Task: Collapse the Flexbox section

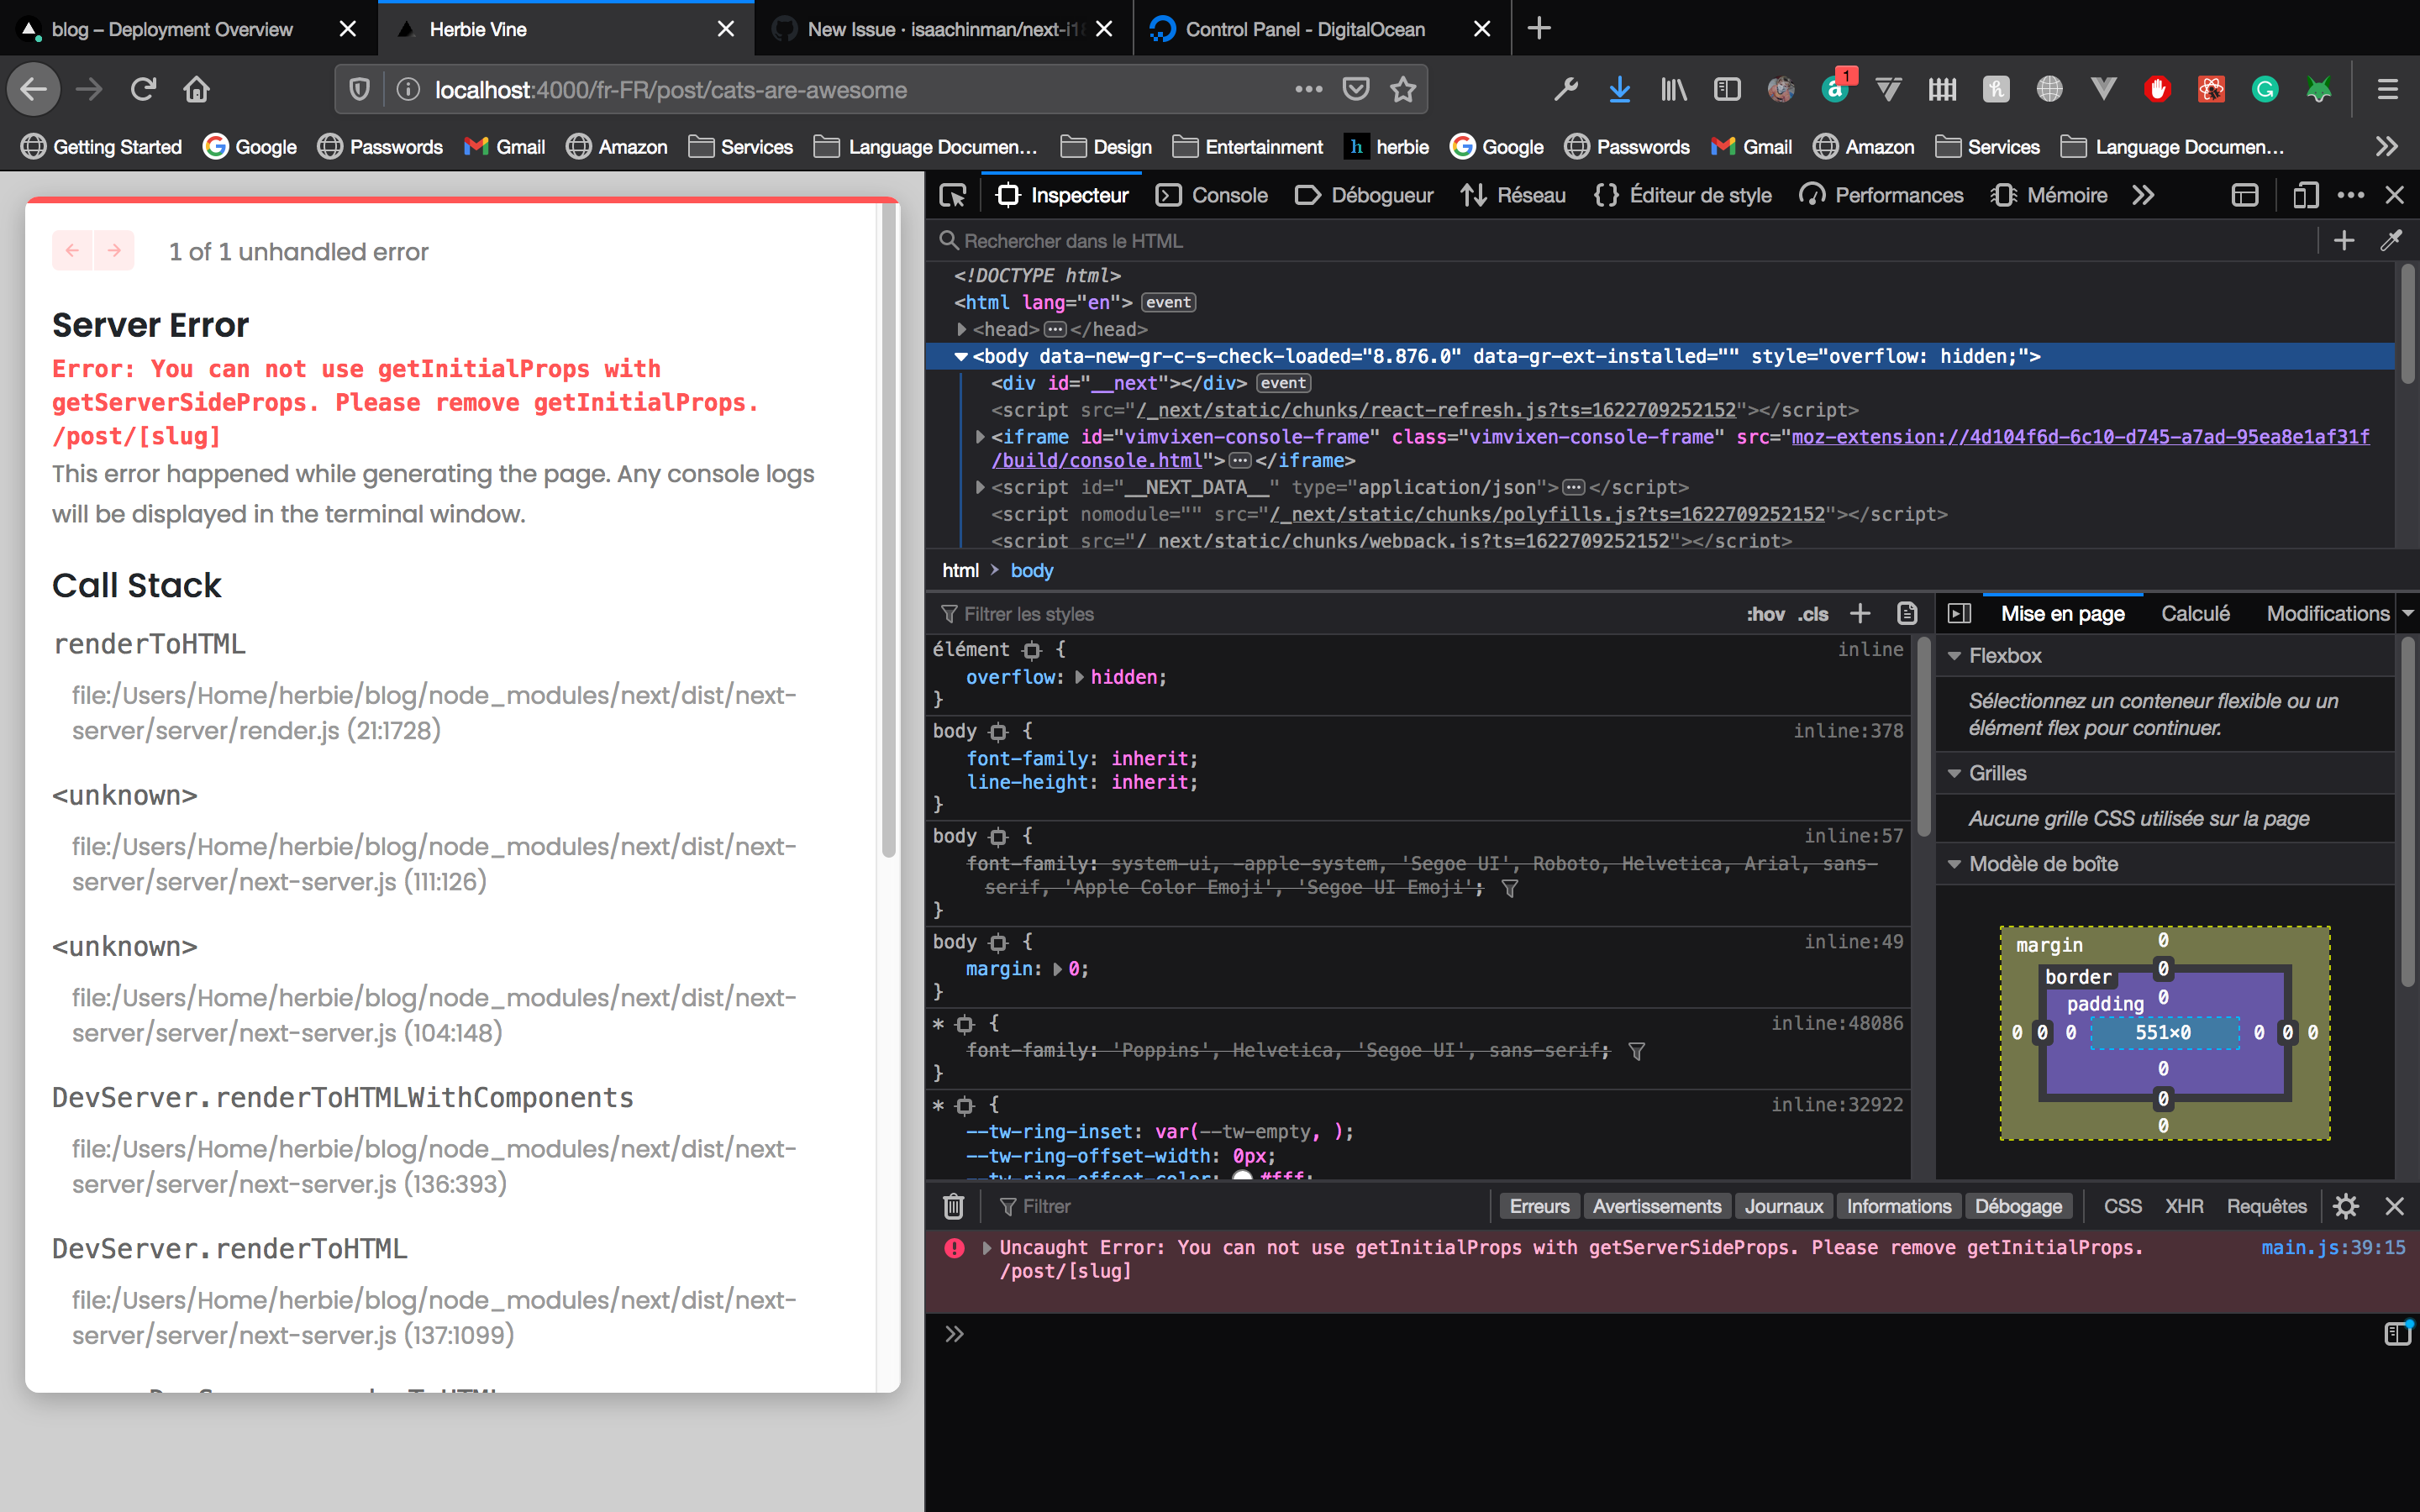Action: [x=1955, y=656]
